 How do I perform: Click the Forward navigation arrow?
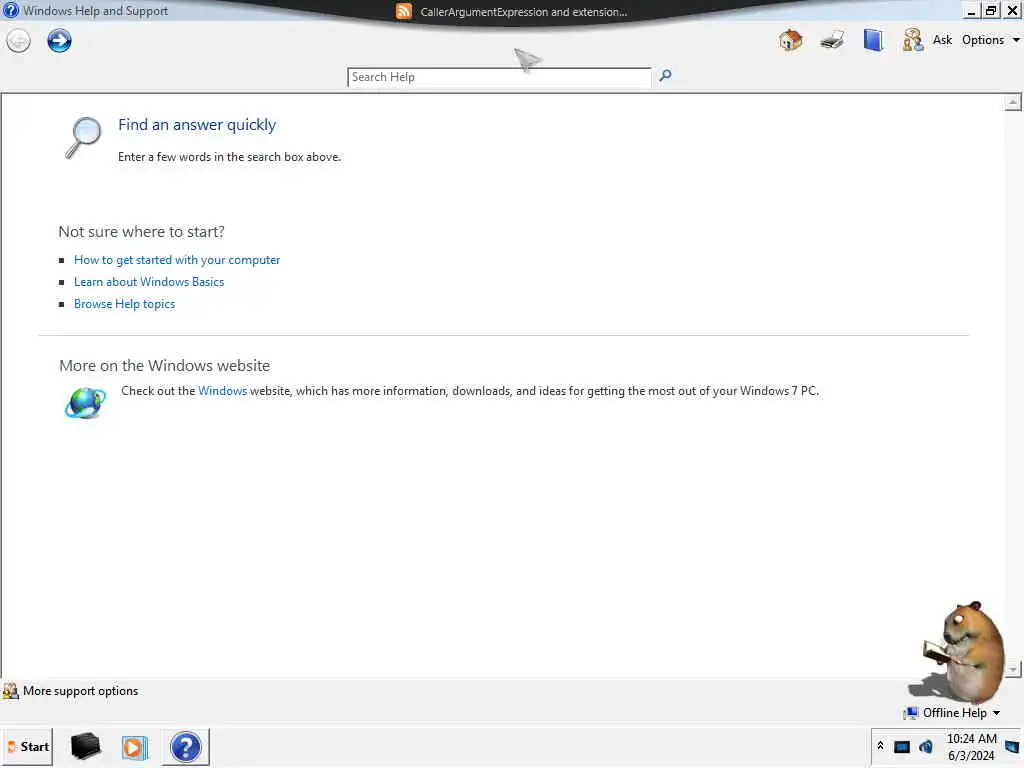pyautogui.click(x=59, y=40)
